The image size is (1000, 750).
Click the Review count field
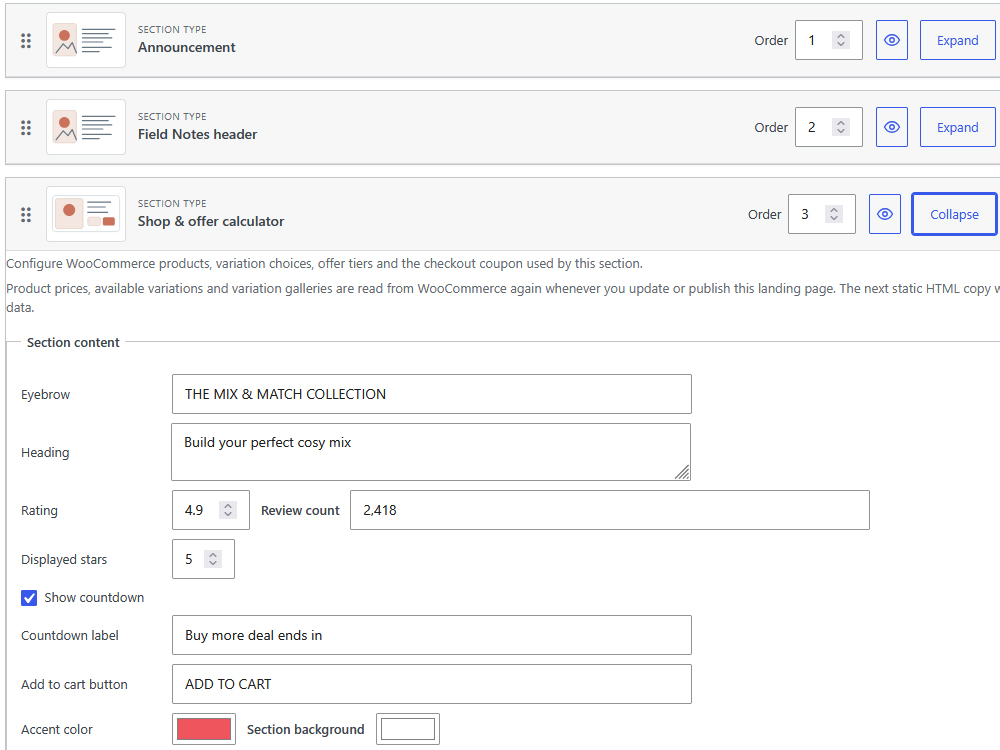click(x=610, y=510)
